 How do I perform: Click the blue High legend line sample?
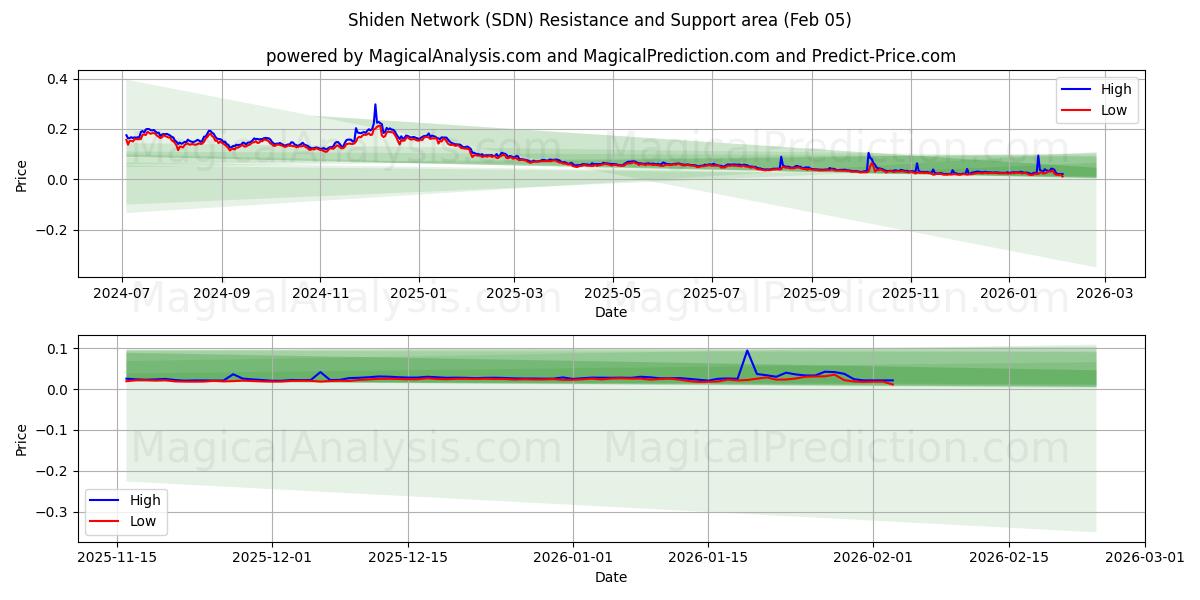(1075, 89)
